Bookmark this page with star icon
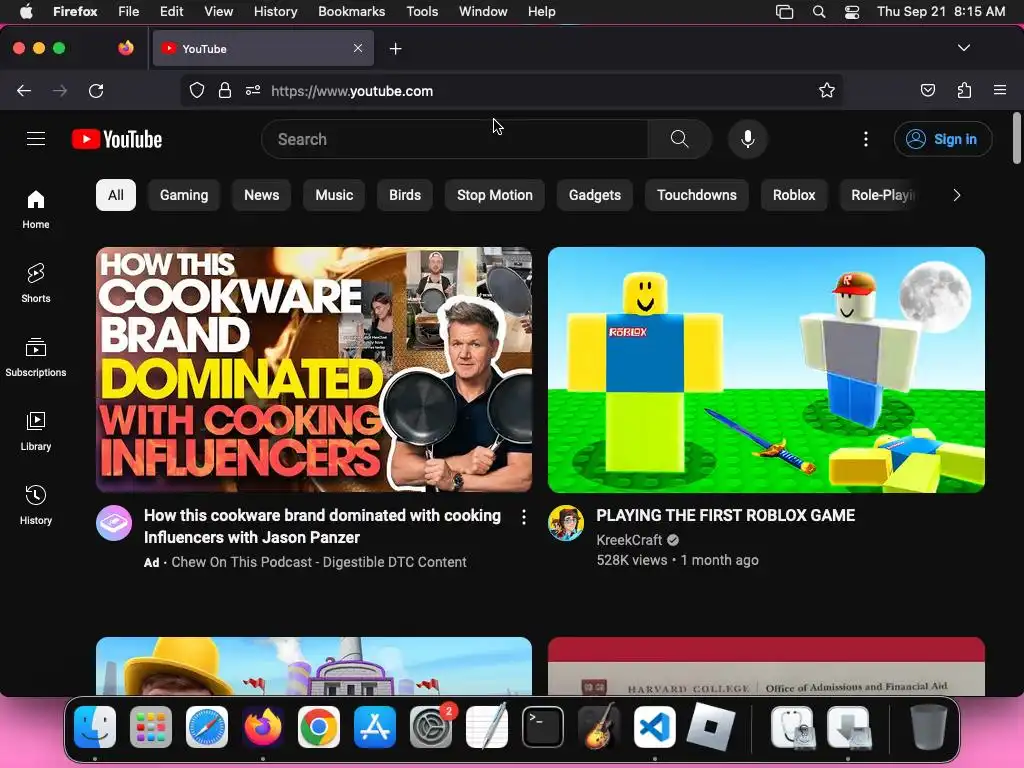 click(x=827, y=91)
